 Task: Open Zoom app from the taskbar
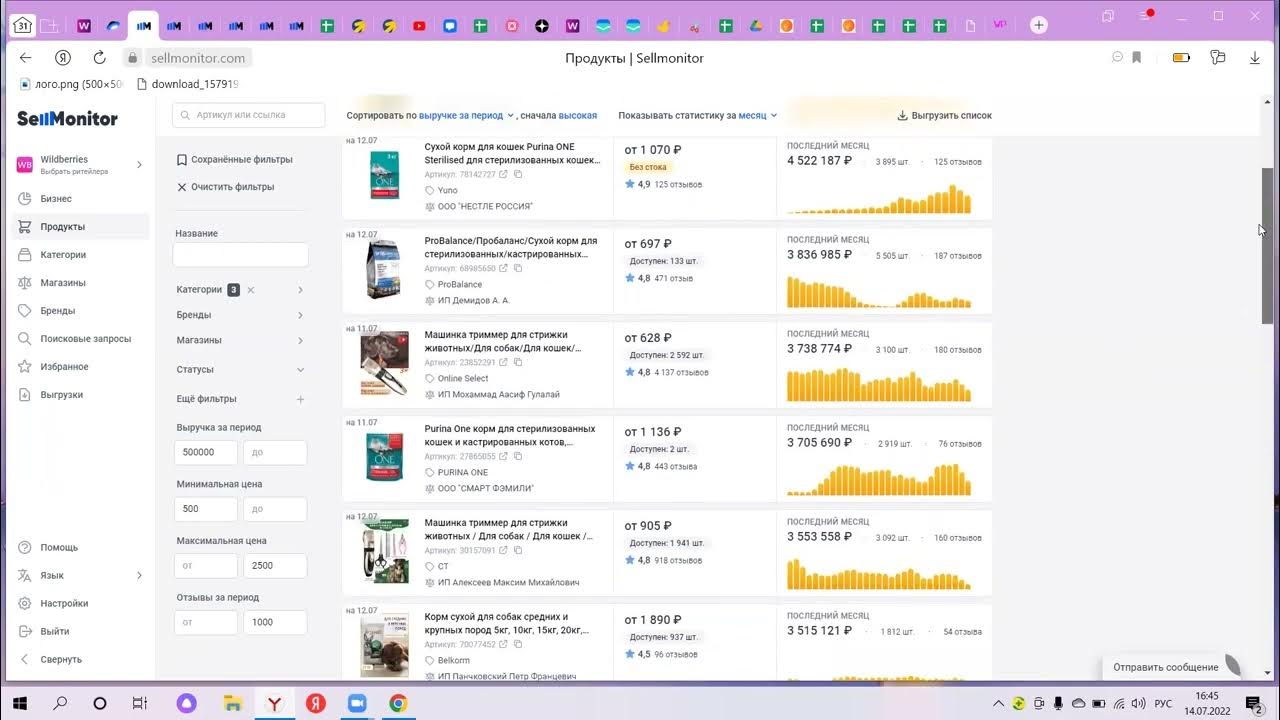pos(356,703)
